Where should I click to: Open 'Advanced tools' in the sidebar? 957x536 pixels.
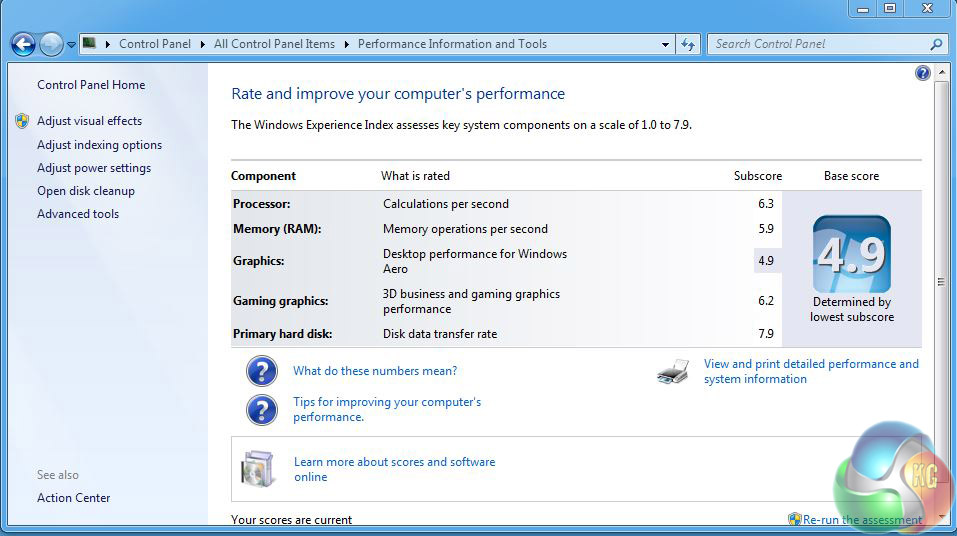coord(78,214)
